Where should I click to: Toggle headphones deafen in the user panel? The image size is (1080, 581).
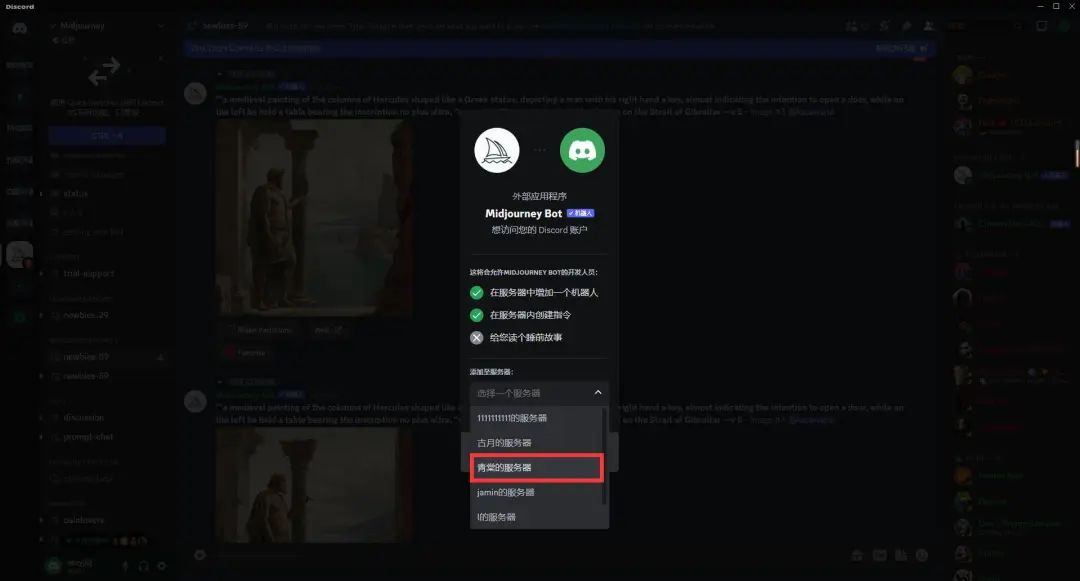click(x=143, y=566)
